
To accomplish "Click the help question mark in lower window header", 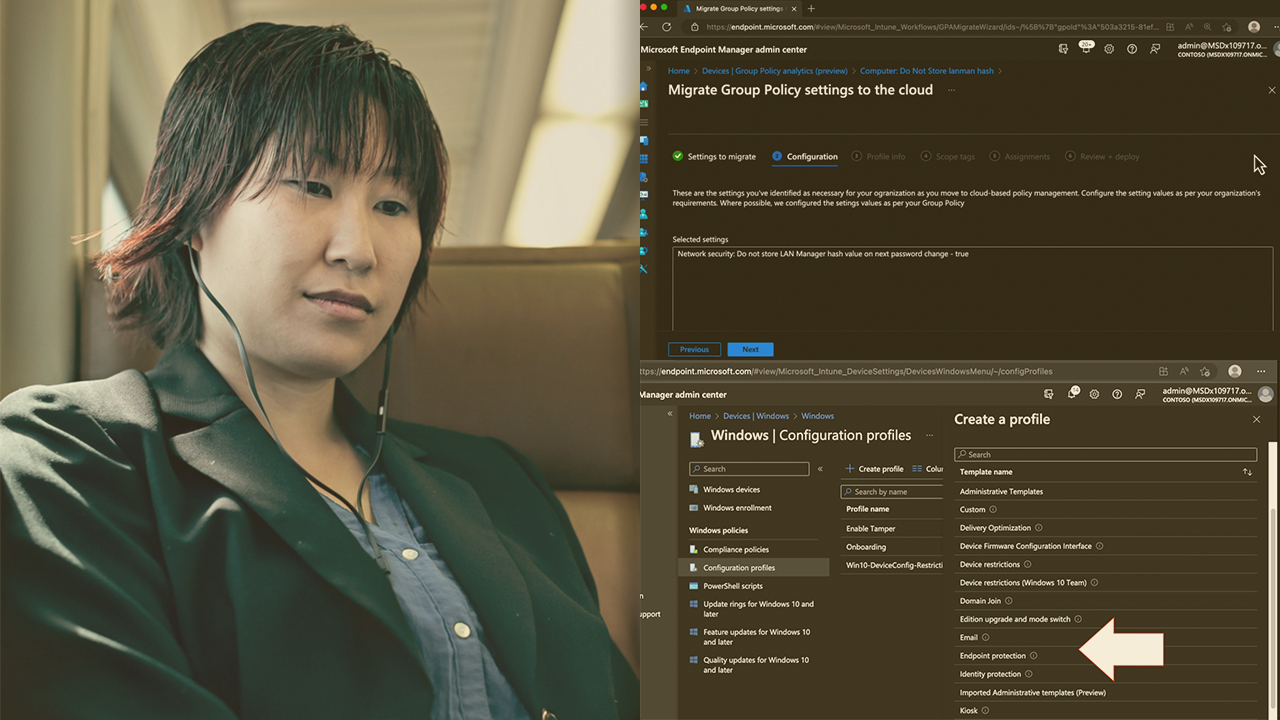I will point(1117,395).
